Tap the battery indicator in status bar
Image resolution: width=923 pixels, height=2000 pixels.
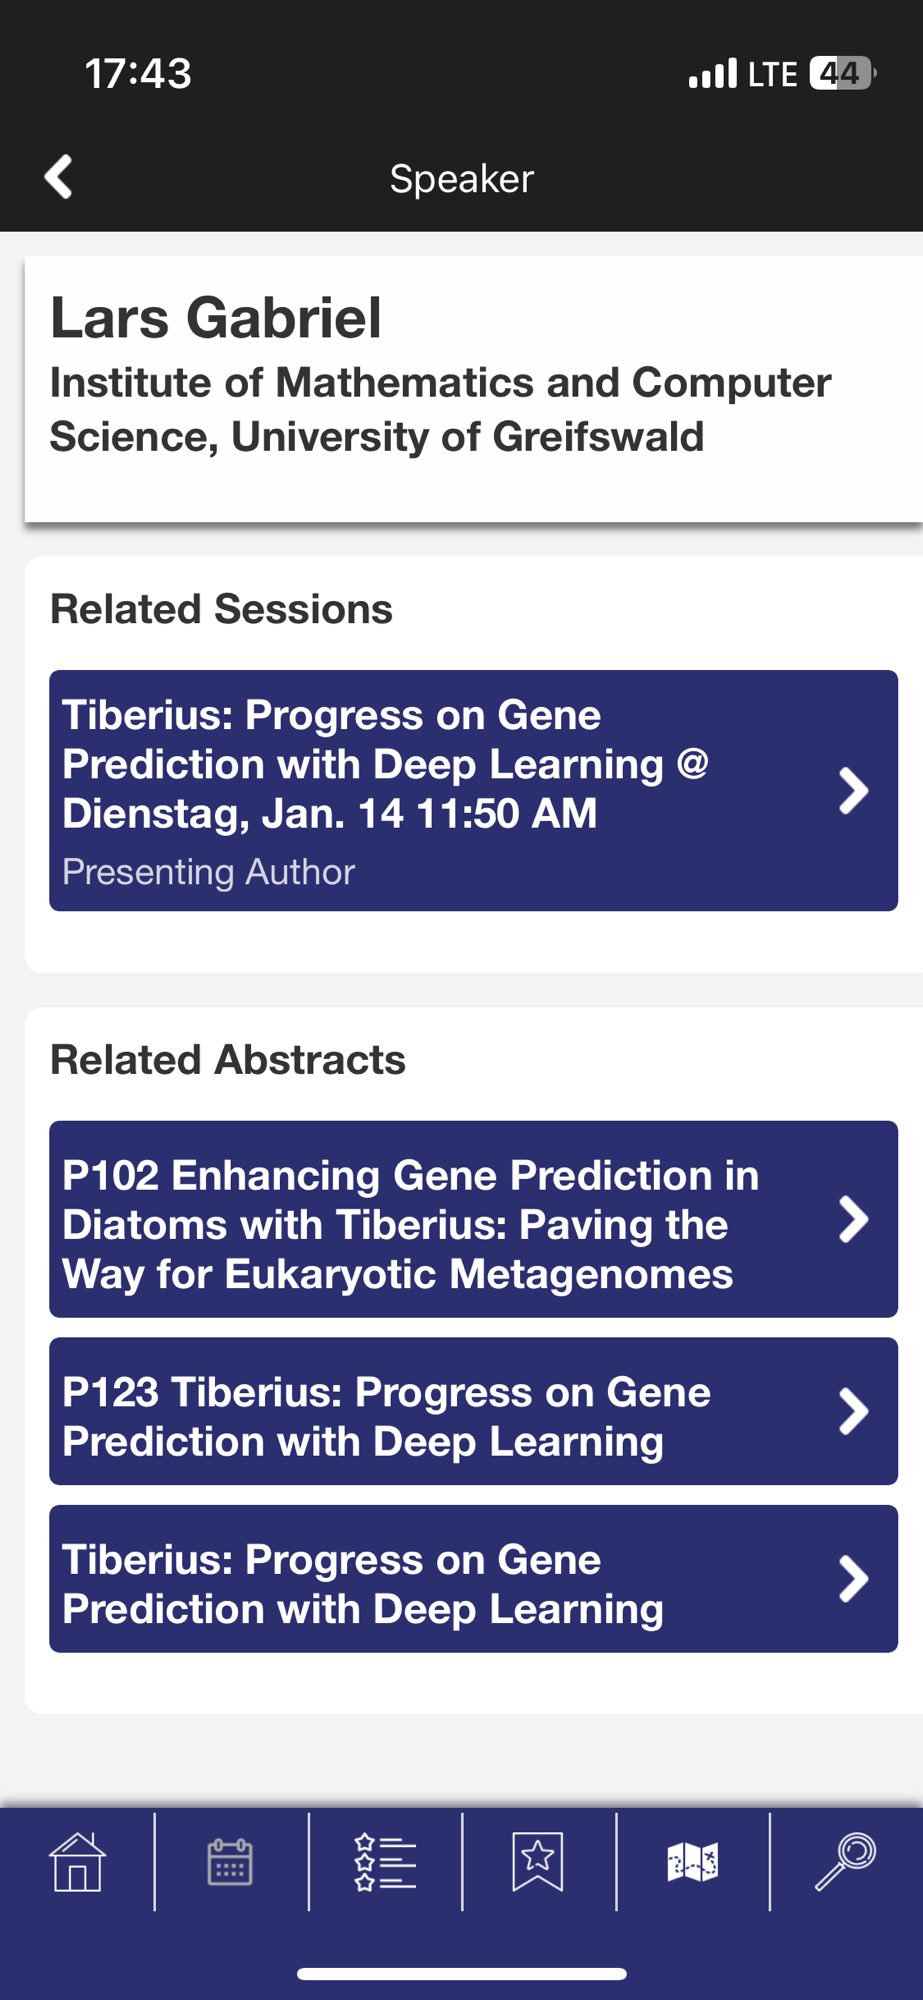coord(842,73)
